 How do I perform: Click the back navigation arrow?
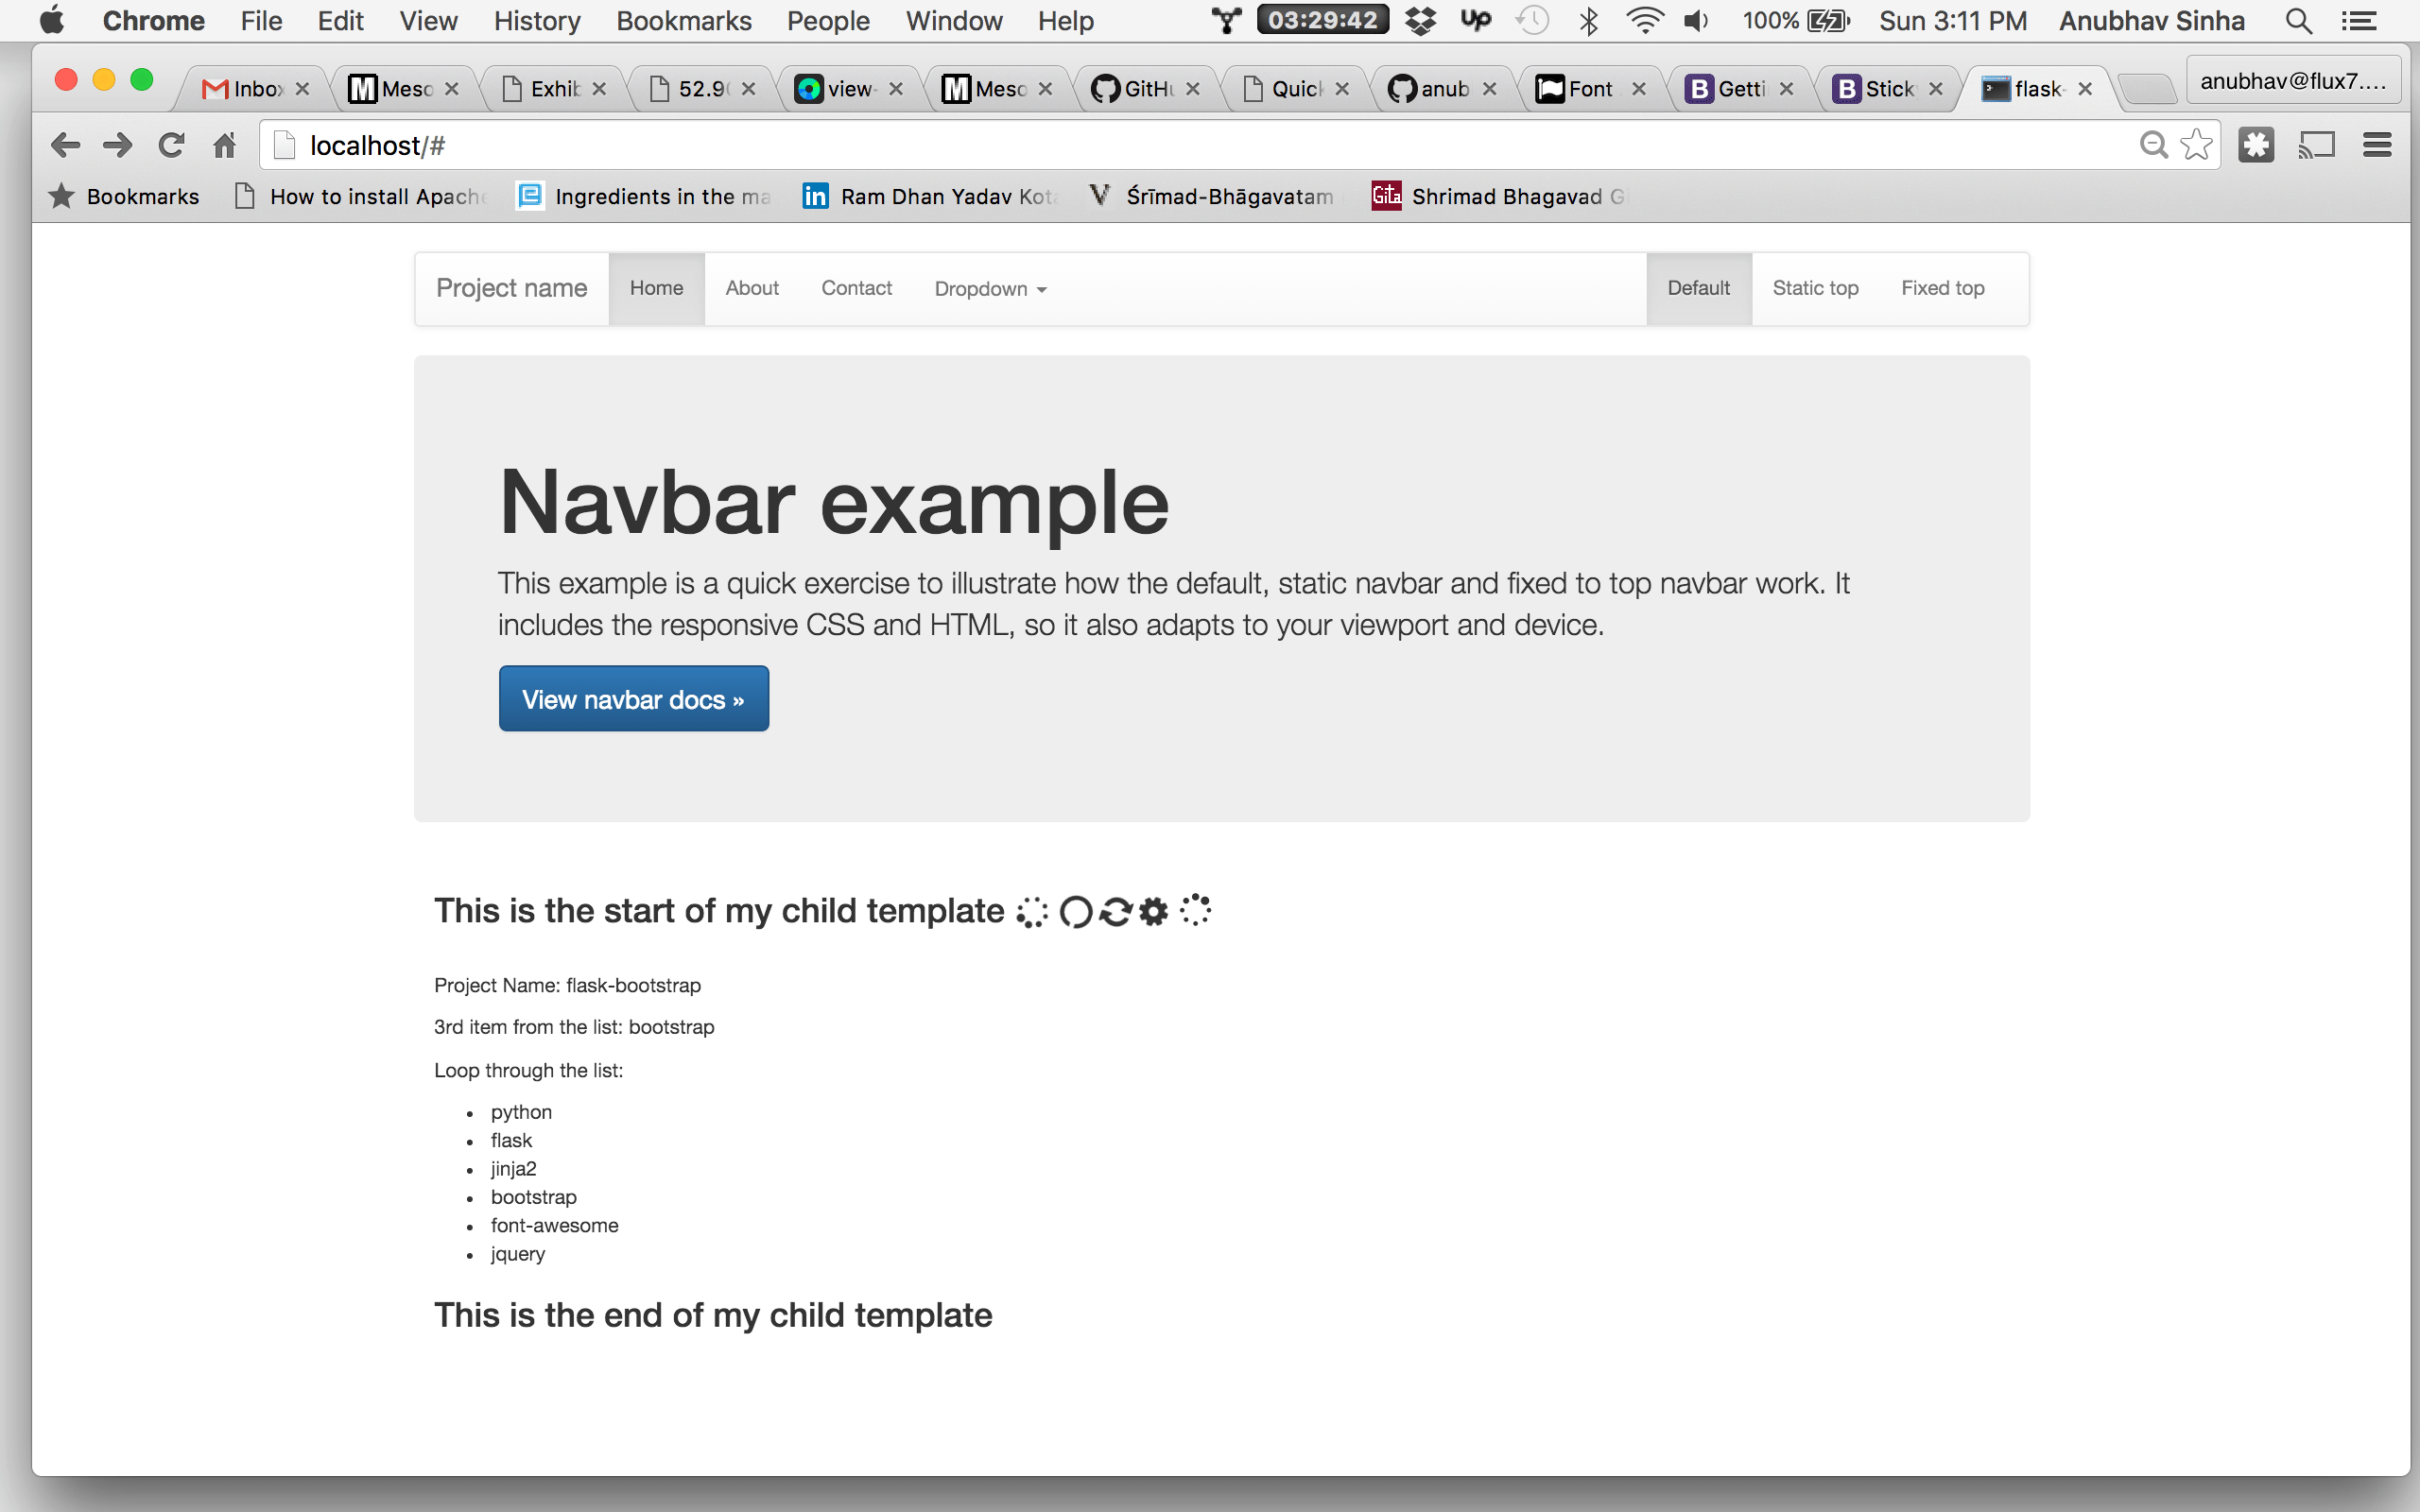[65, 144]
